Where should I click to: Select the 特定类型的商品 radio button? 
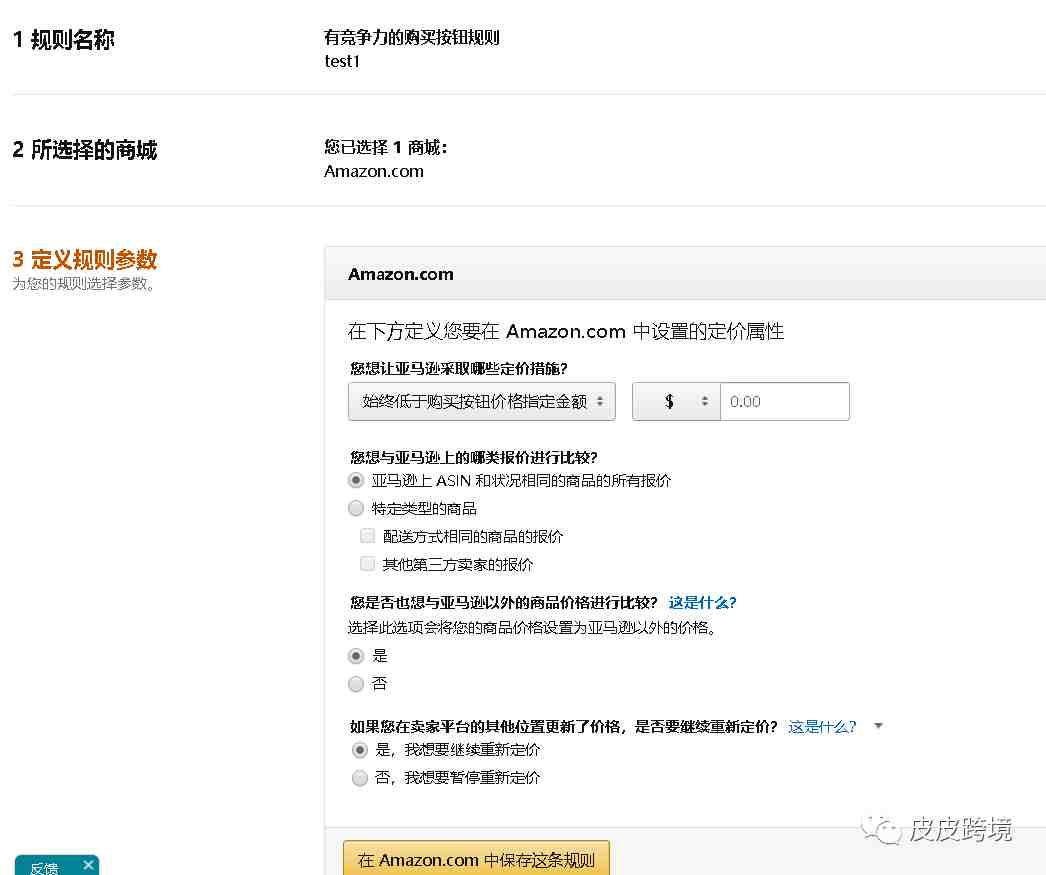pos(356,508)
